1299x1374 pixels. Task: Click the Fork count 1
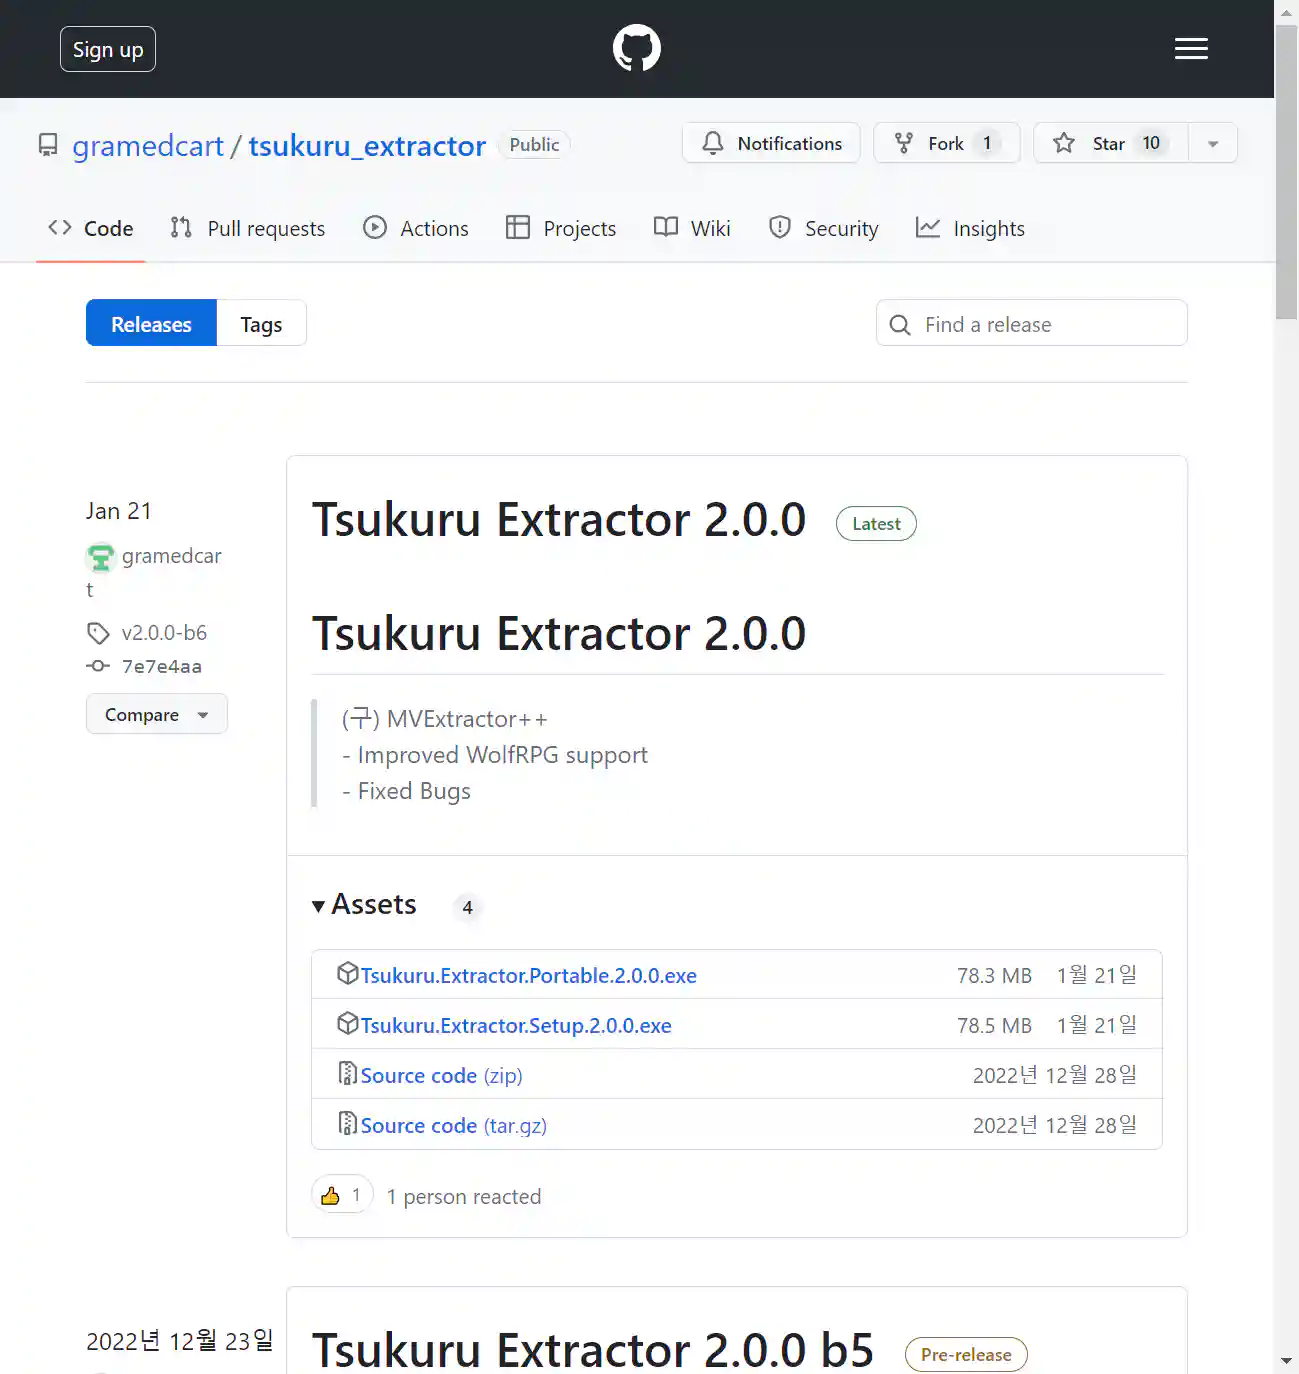(987, 143)
